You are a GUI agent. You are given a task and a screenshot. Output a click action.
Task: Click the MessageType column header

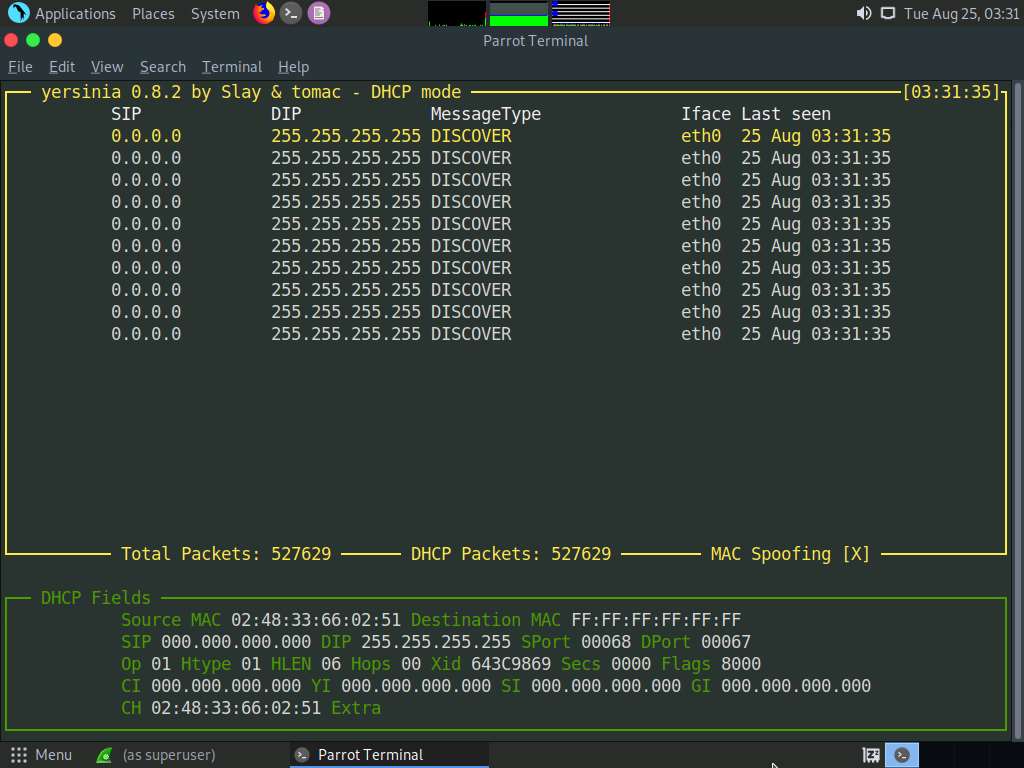point(486,114)
